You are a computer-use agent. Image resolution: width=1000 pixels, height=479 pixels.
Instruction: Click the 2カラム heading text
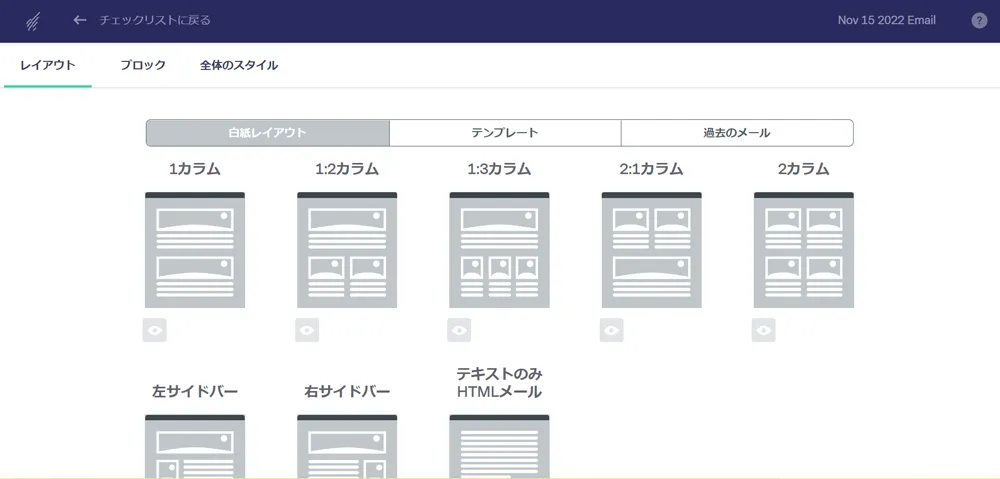pos(804,169)
